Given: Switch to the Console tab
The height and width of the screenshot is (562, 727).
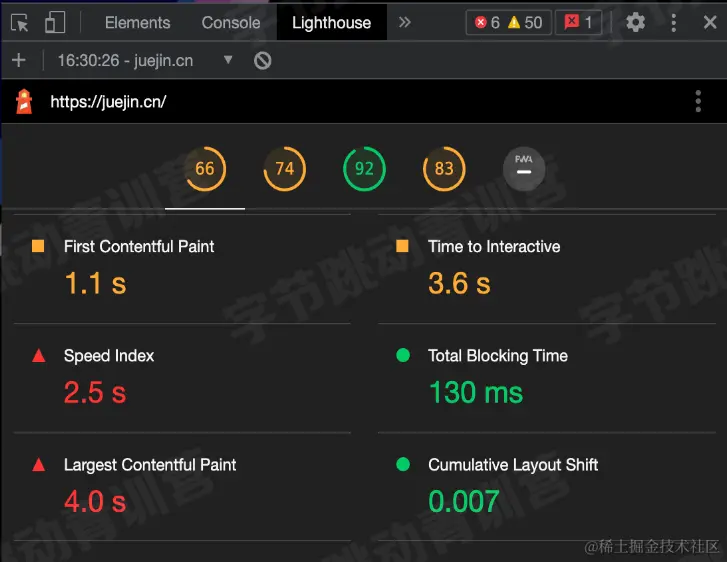Looking at the screenshot, I should (231, 23).
